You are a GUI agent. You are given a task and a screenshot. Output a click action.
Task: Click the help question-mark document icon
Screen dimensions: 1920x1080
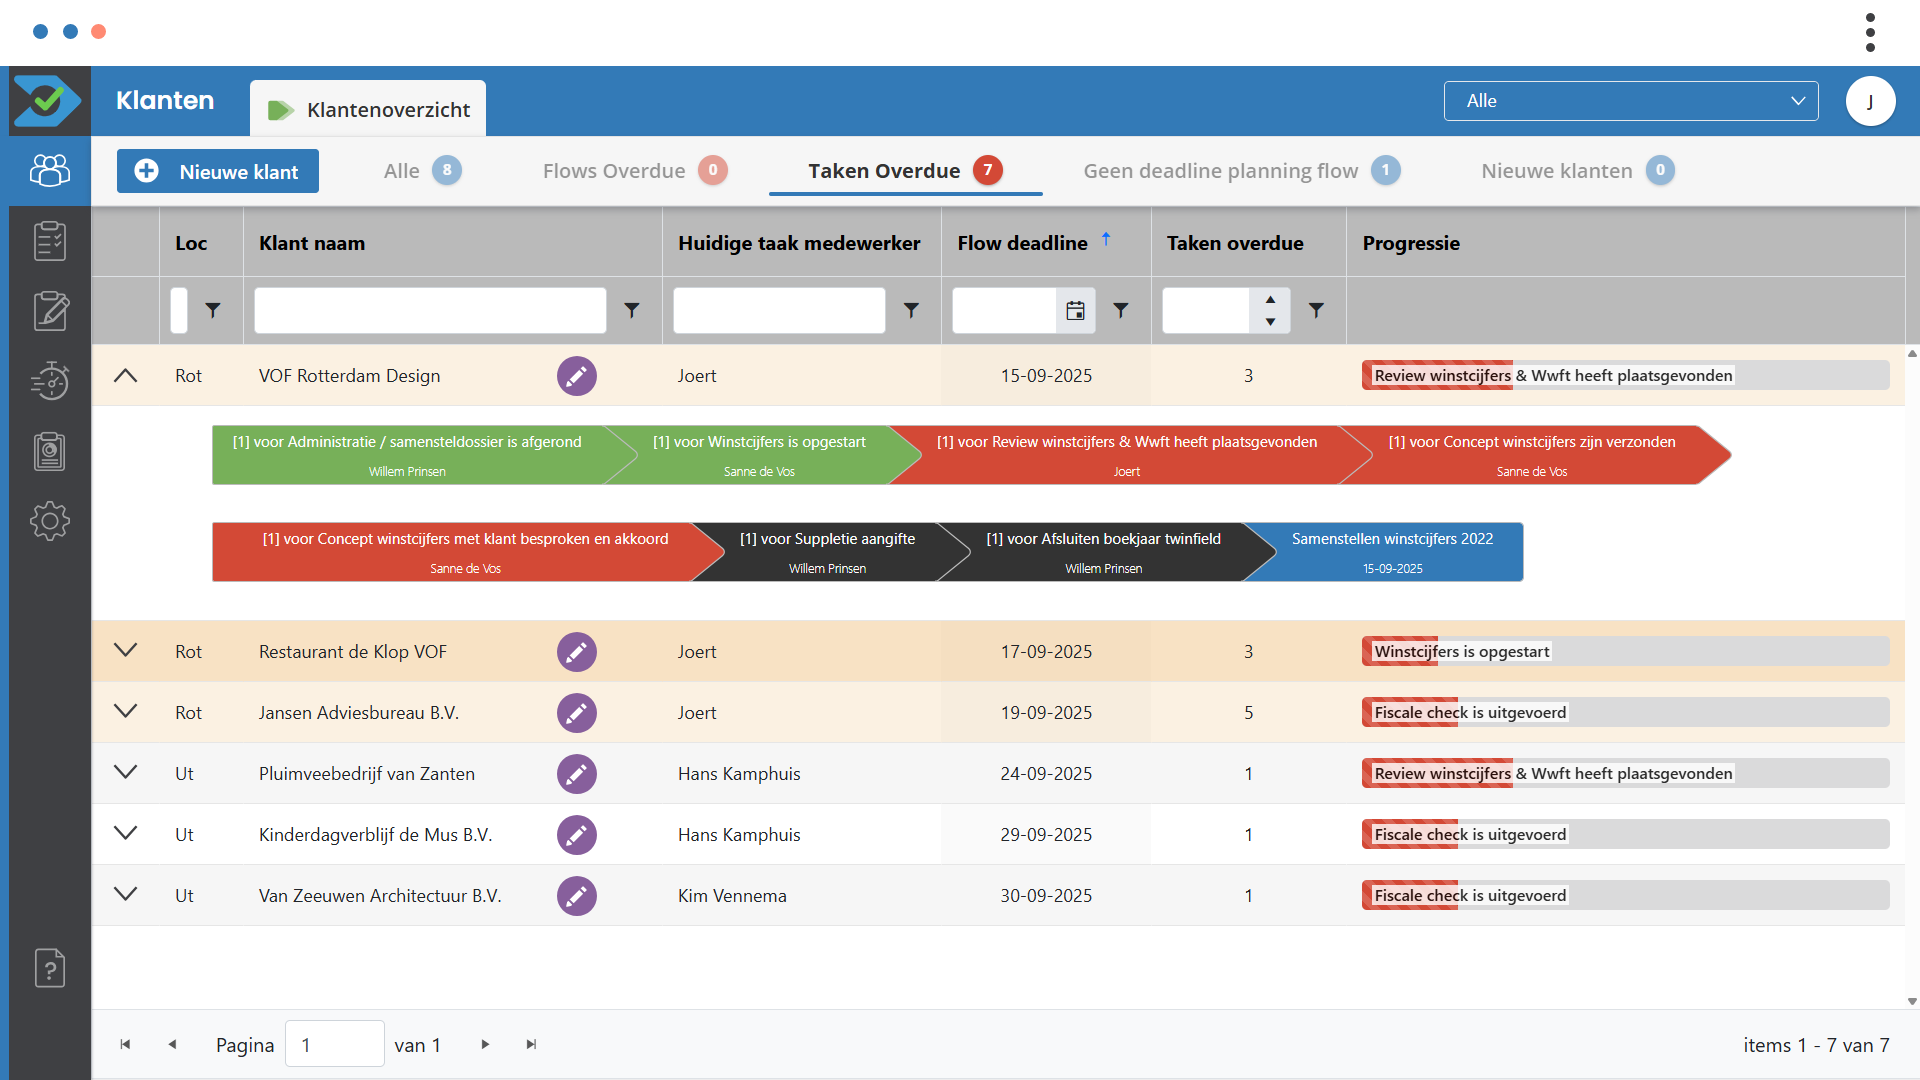[49, 968]
